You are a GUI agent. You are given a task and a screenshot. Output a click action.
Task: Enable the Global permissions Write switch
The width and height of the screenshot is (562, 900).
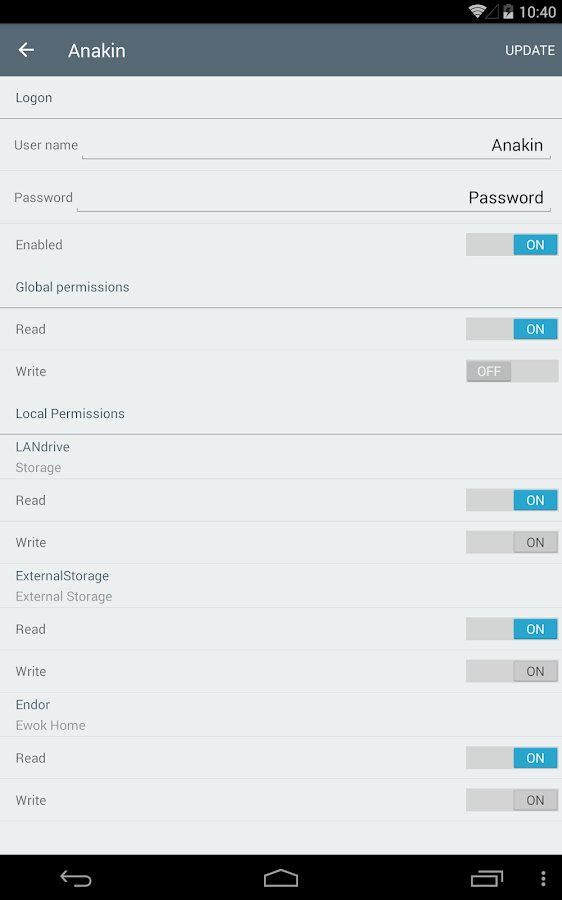(x=512, y=371)
